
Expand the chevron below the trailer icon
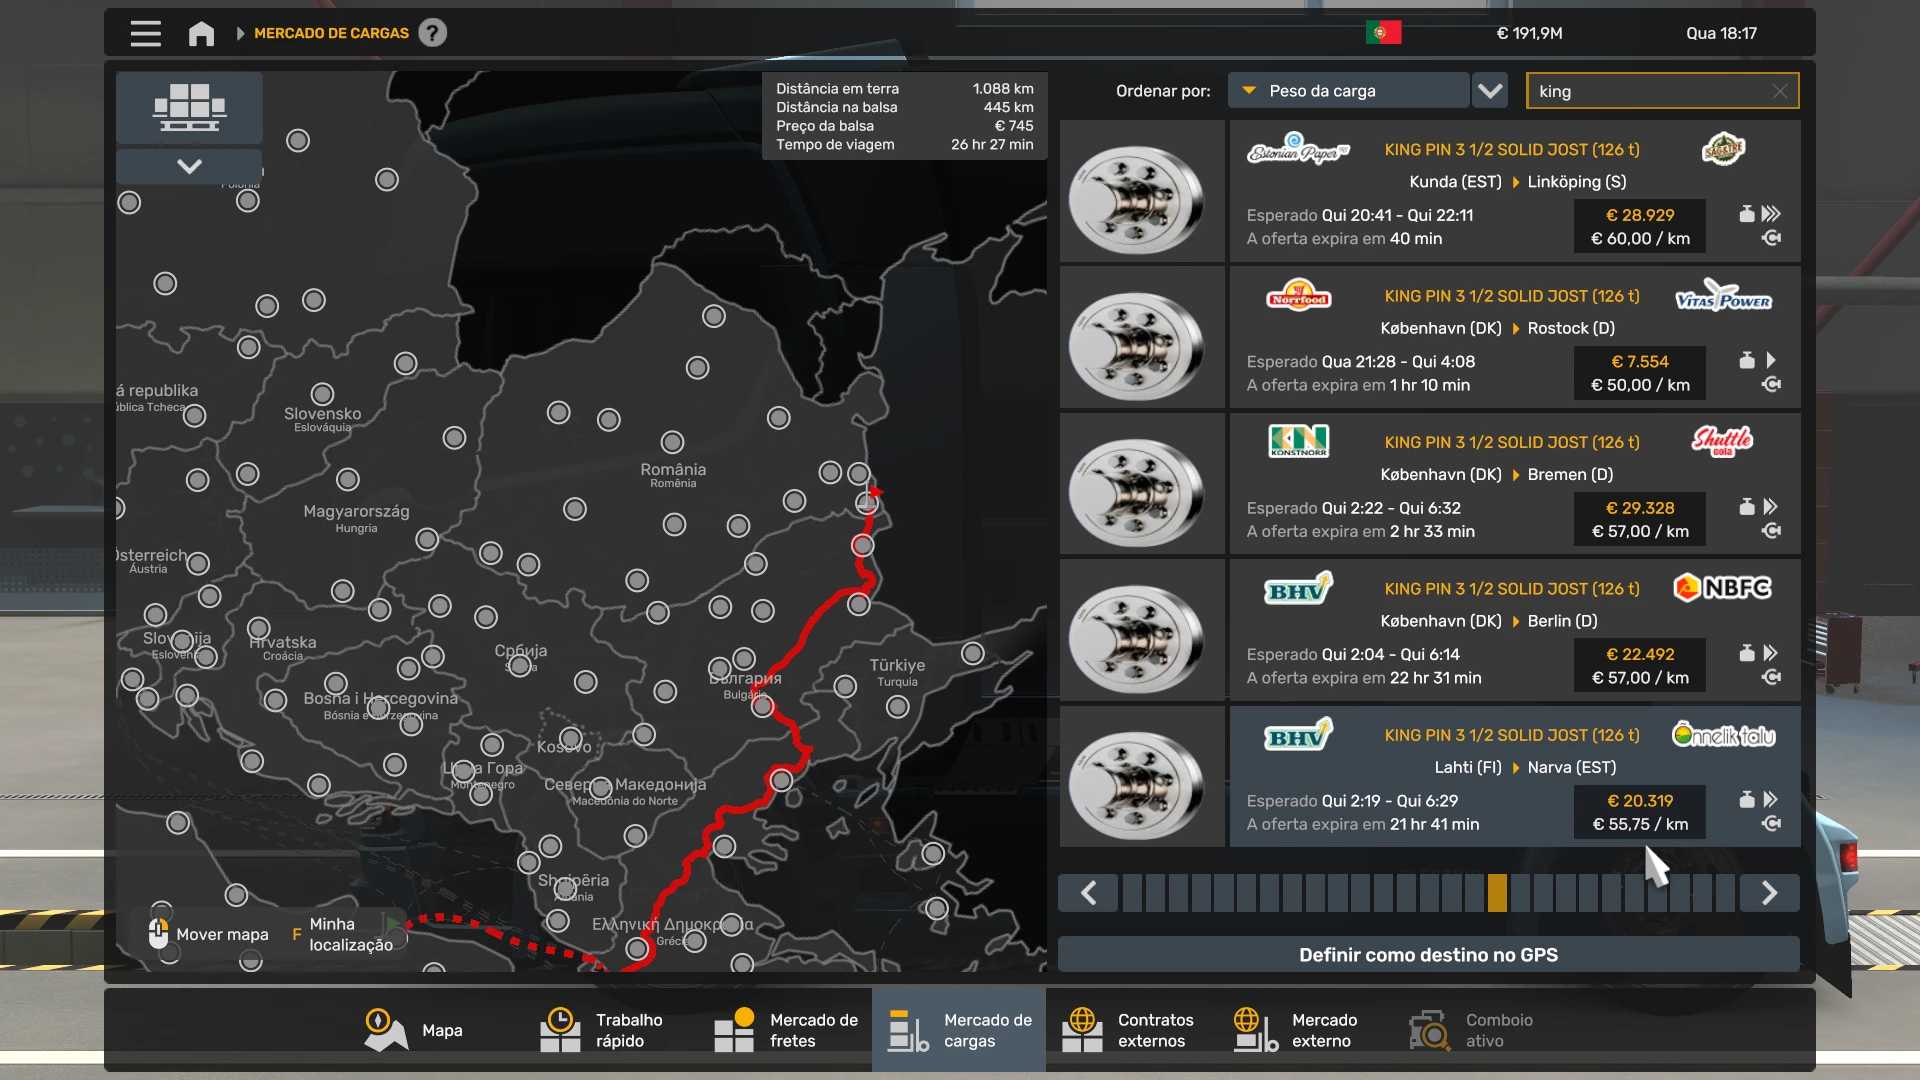click(189, 166)
